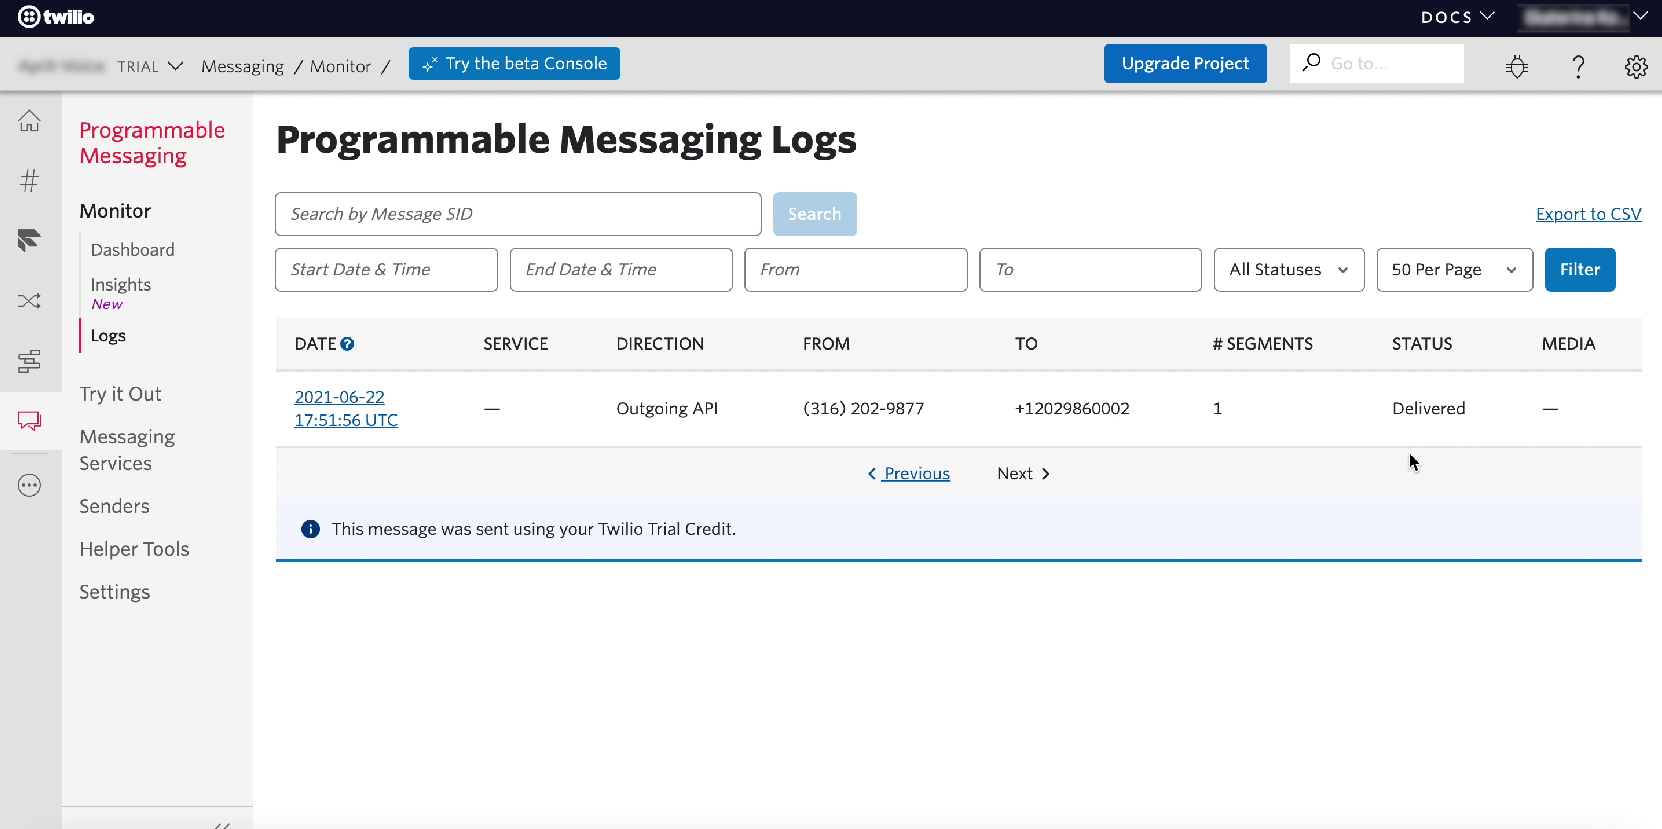Open the Studio shuffle-arrows icon
This screenshot has width=1662, height=829.
(30, 301)
